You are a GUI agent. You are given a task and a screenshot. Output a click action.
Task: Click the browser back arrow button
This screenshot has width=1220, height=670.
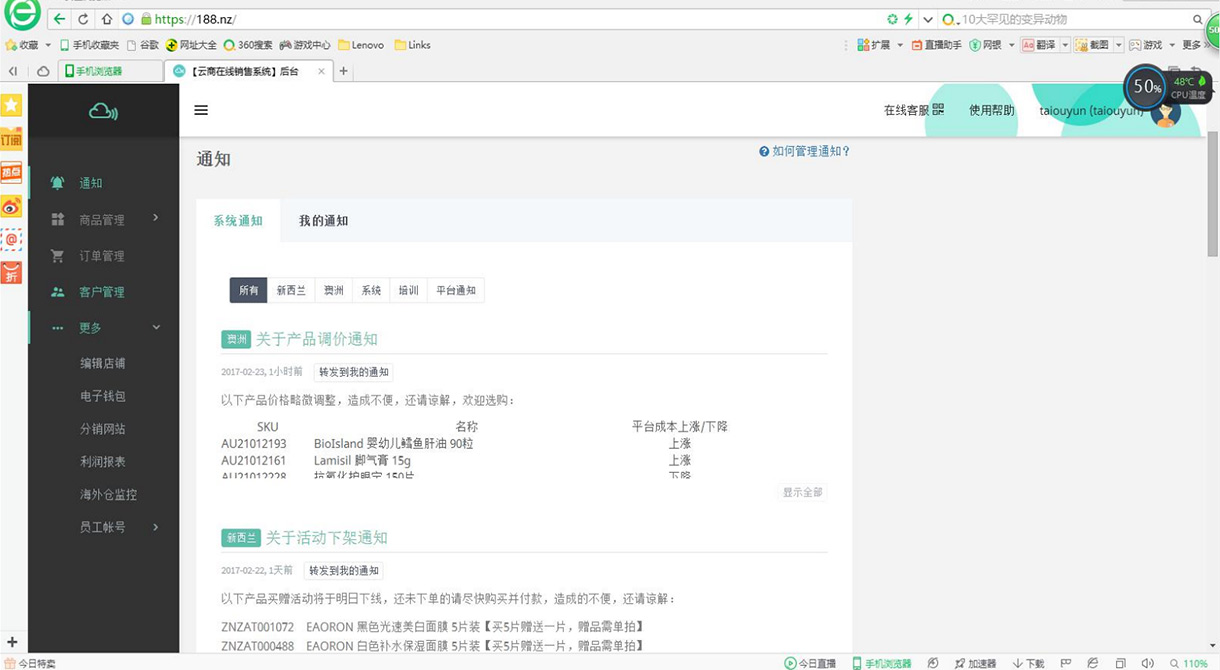[60, 19]
